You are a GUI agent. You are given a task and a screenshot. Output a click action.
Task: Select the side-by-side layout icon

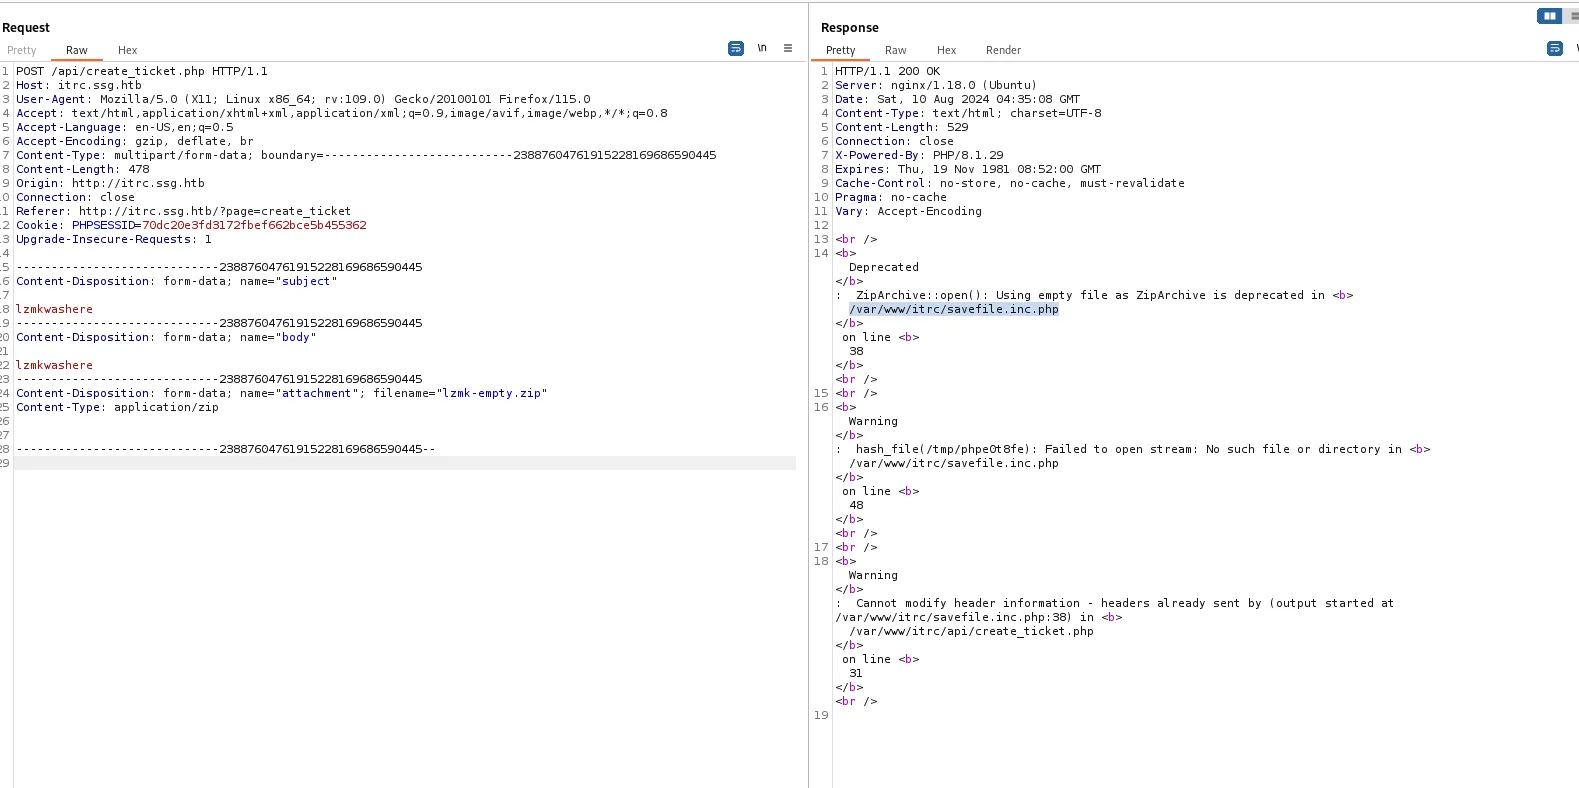pos(1548,16)
